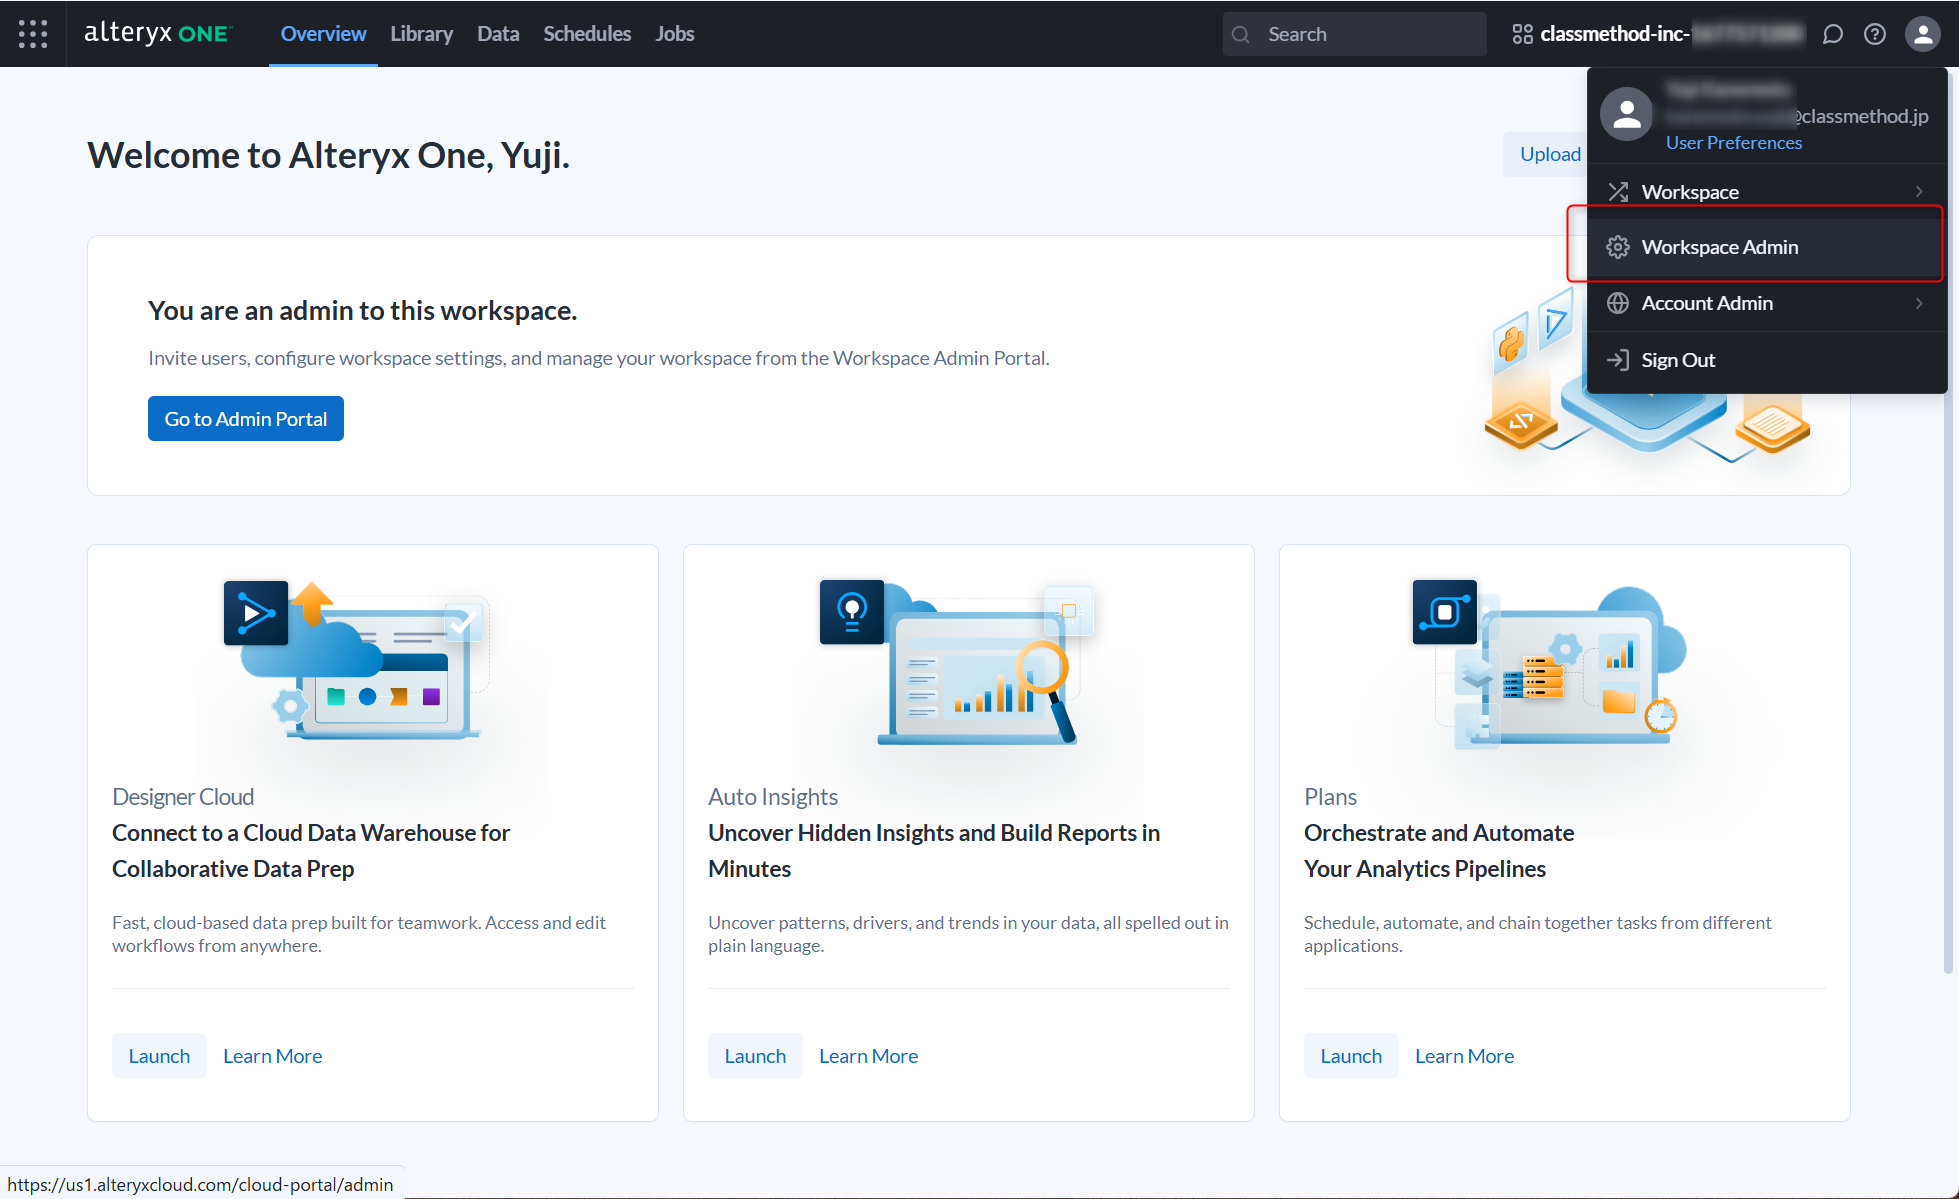
Task: Click the 'Plans' card label
Action: pos(1330,797)
